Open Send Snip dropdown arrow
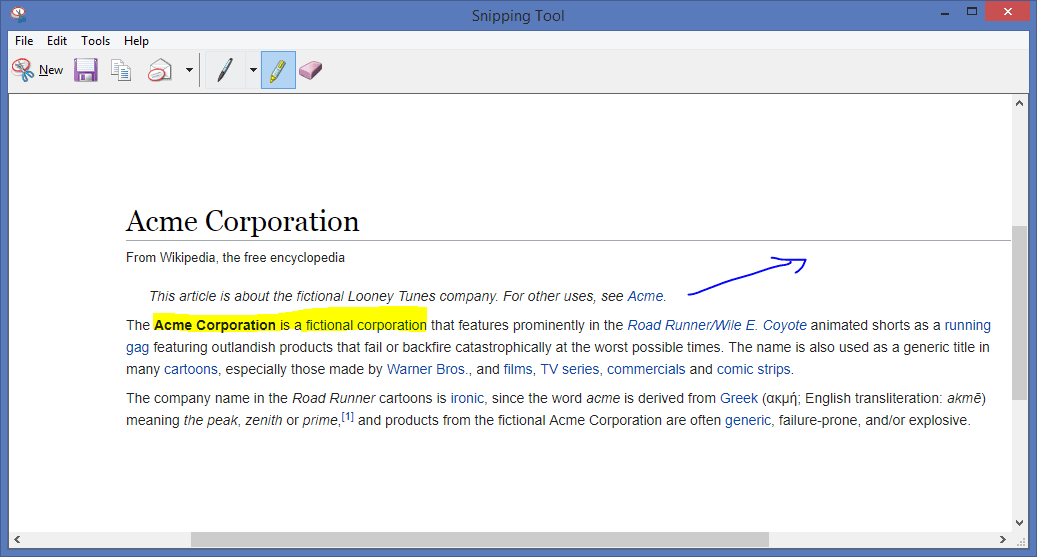The width and height of the screenshot is (1037, 557). 189,70
